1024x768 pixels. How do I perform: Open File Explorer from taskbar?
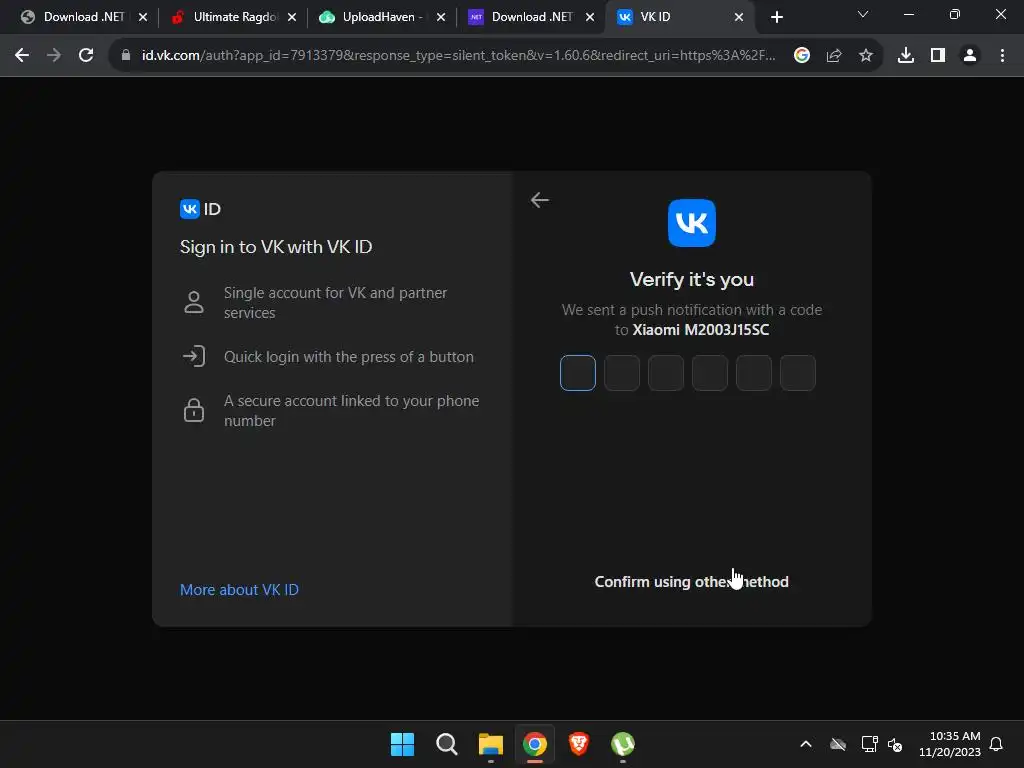point(490,744)
